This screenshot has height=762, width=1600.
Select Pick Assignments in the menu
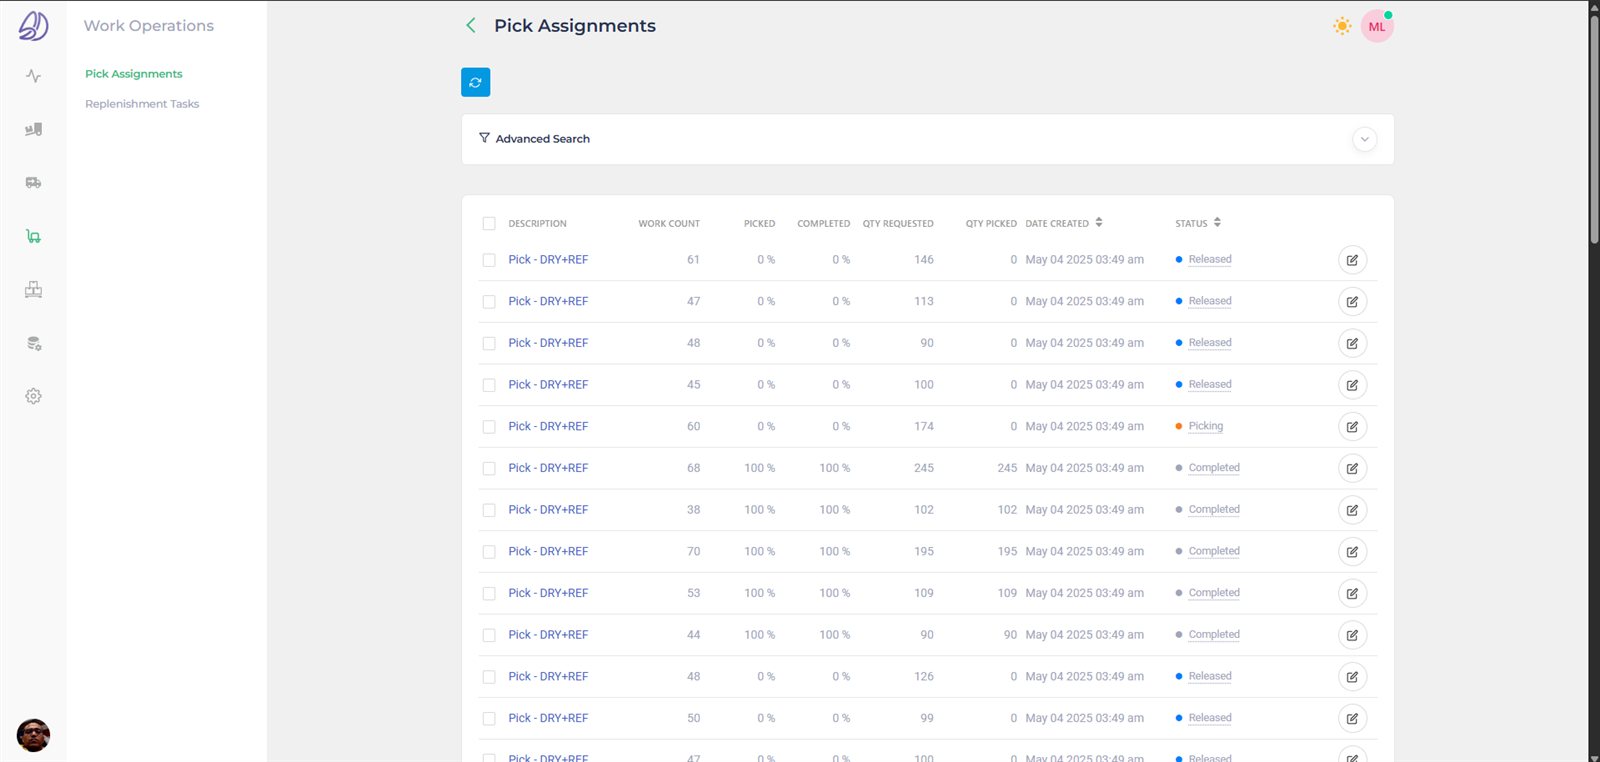pos(133,74)
